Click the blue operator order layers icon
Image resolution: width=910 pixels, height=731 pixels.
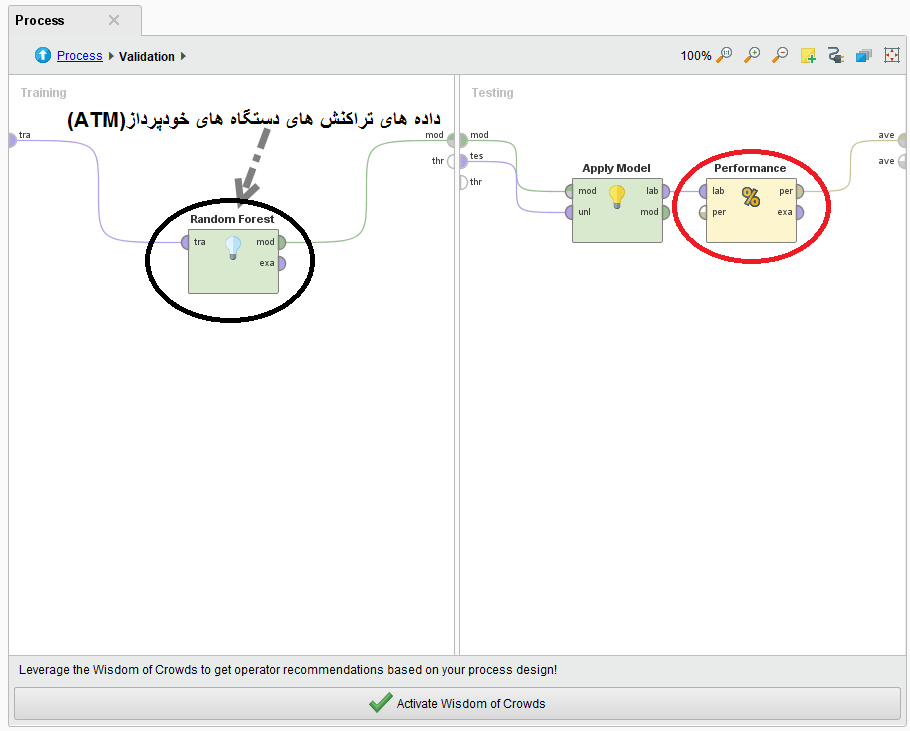click(x=864, y=55)
